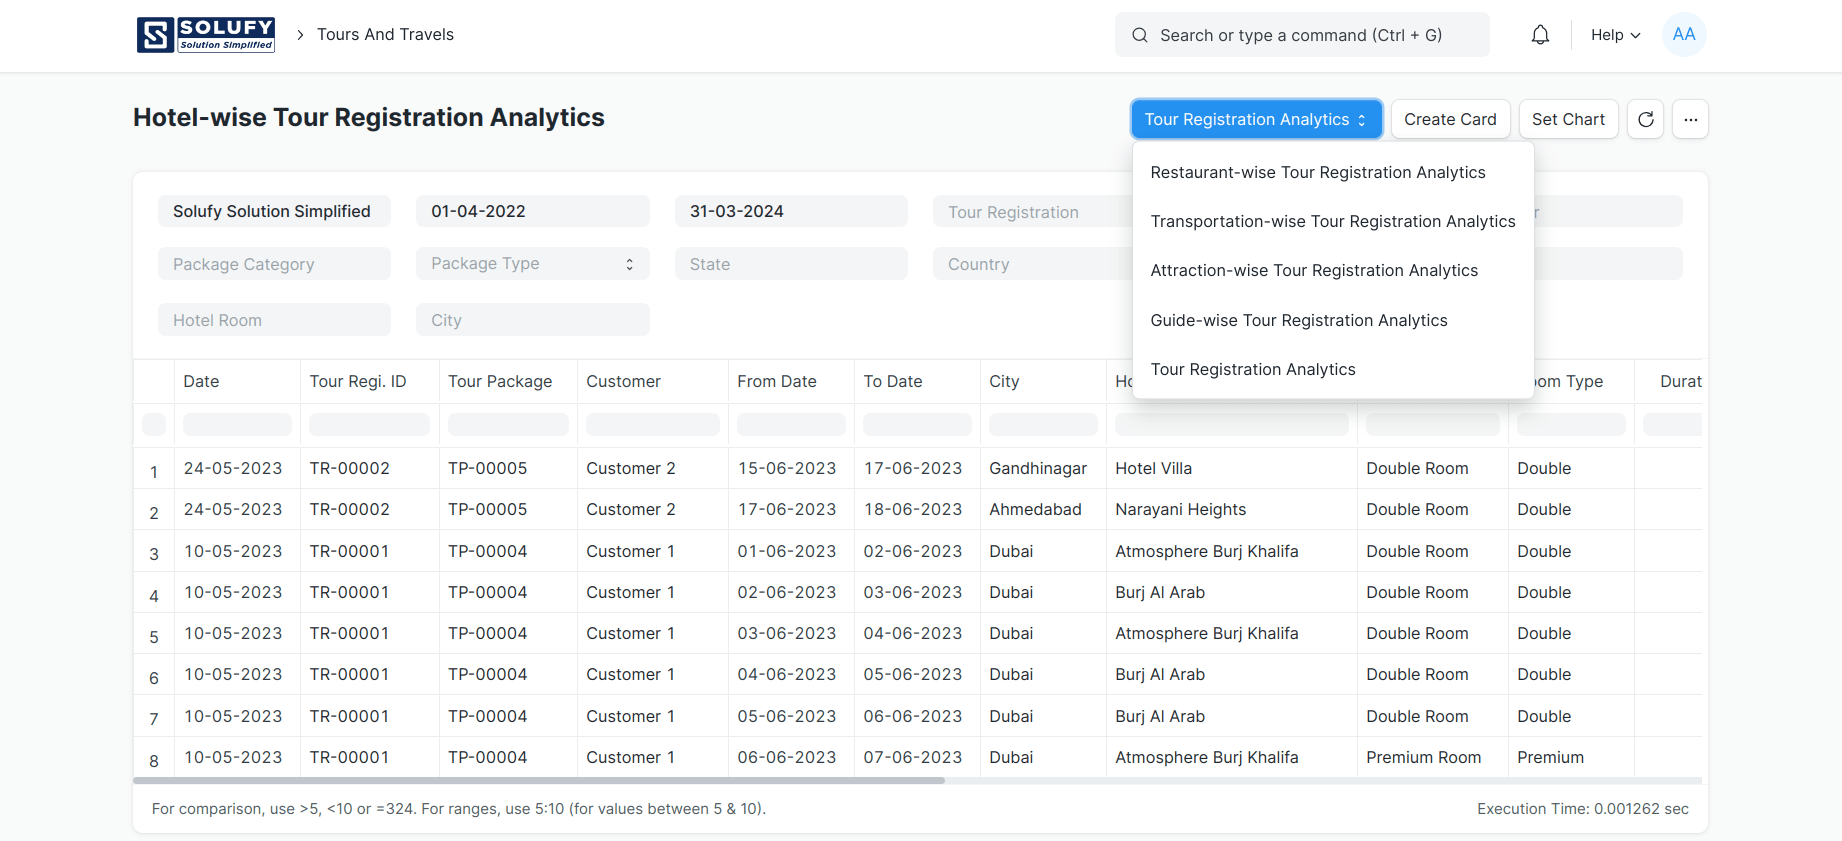Click the Solufy logo
1842x841 pixels.
pyautogui.click(x=206, y=35)
